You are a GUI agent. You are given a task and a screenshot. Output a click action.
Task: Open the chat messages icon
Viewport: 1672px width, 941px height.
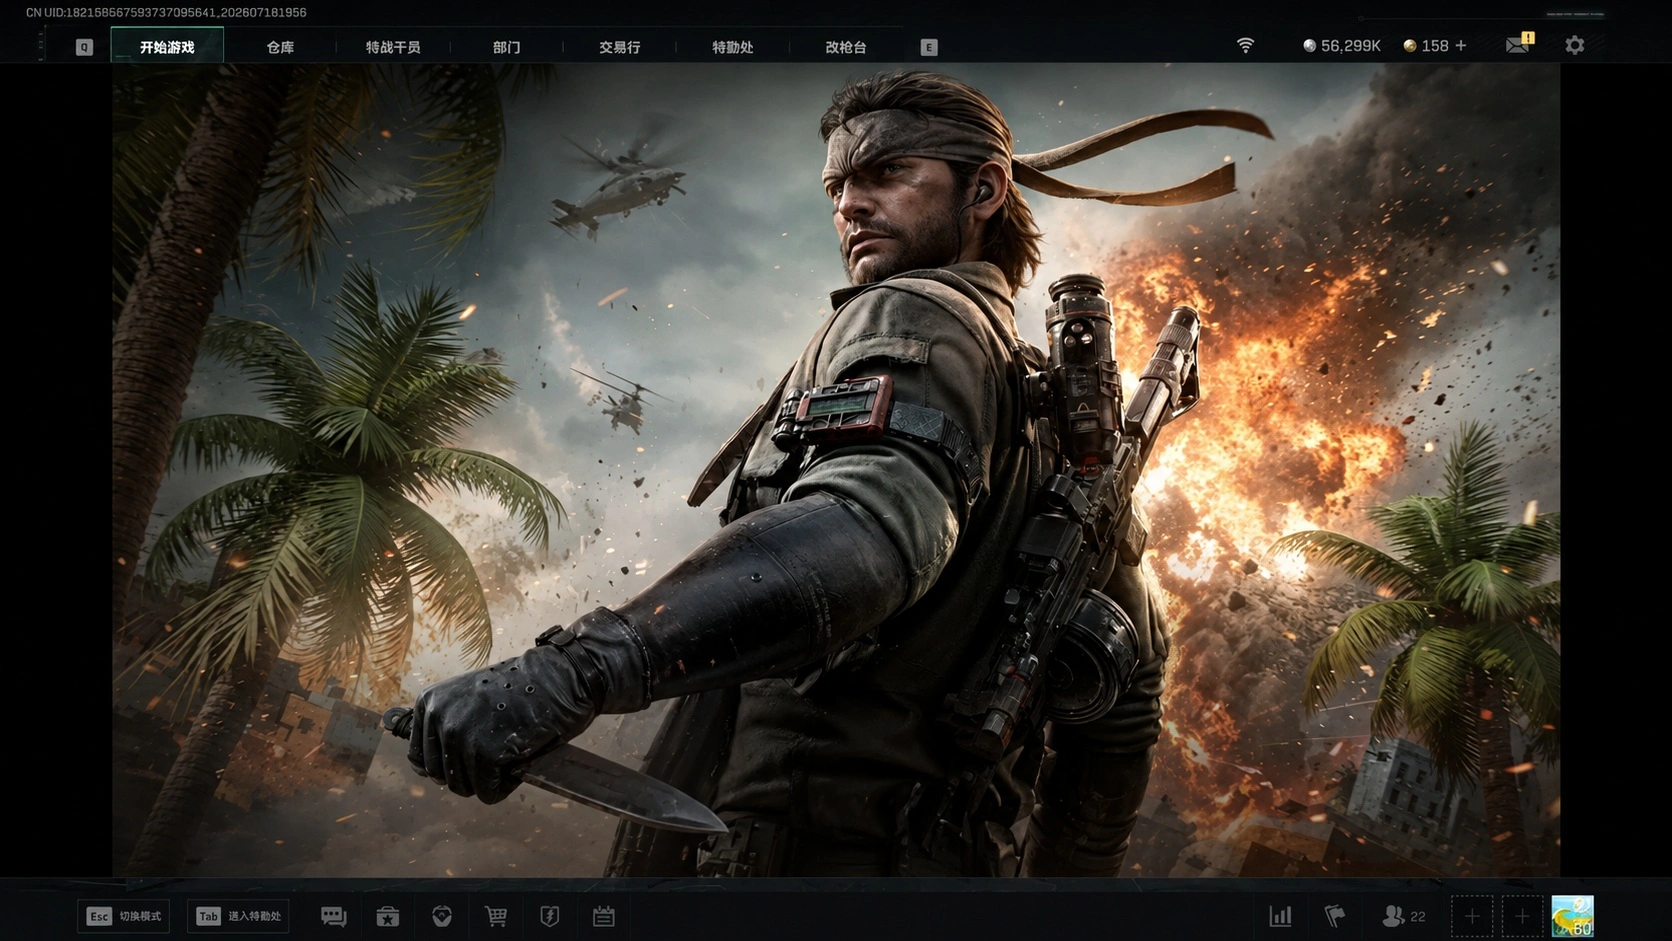point(334,916)
